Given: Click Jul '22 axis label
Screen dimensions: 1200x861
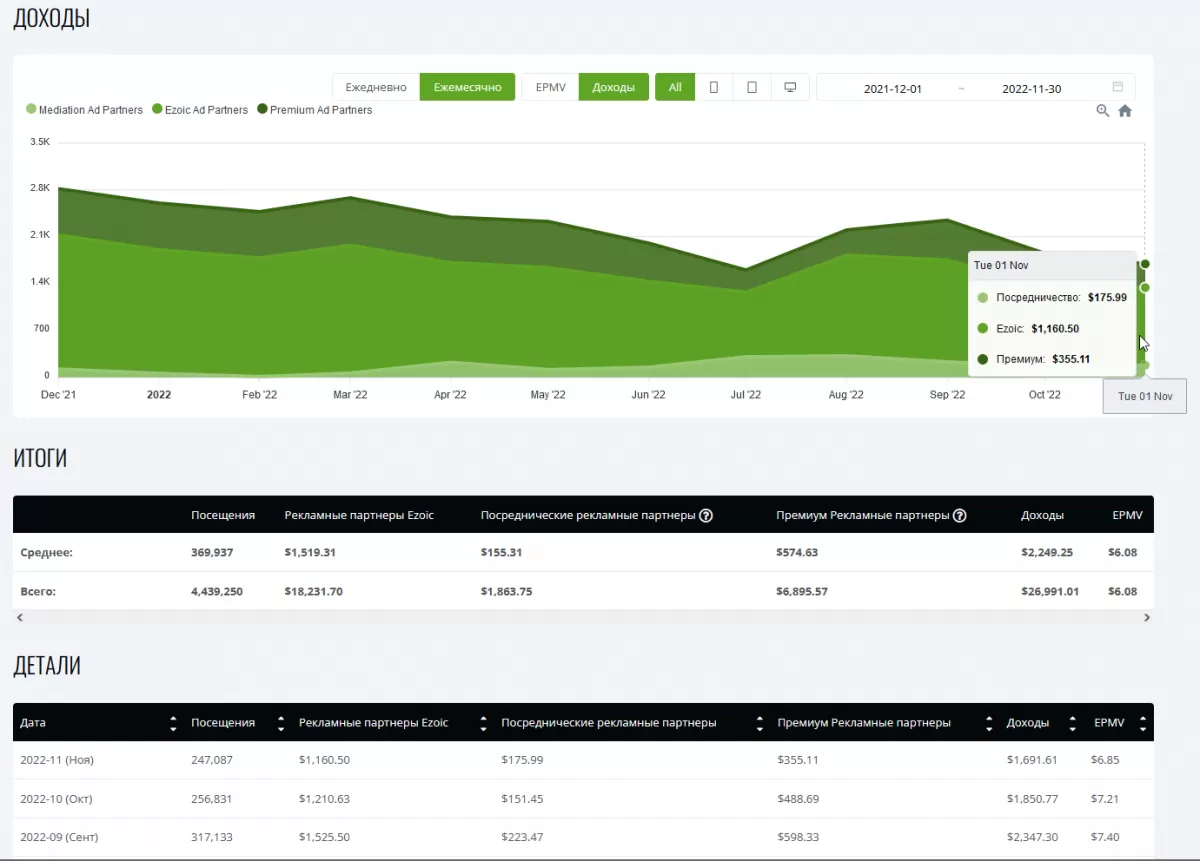Looking at the screenshot, I should pos(746,395).
